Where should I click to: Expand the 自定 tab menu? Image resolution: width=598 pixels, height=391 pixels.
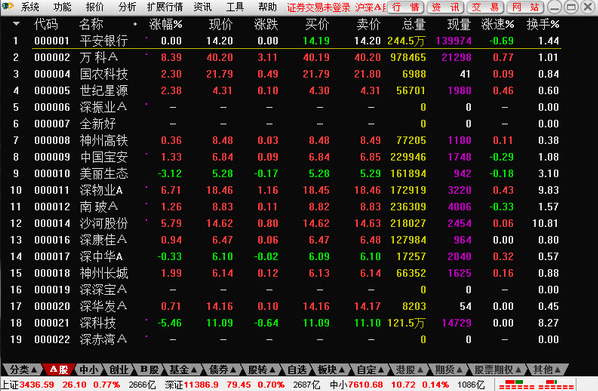tap(370, 369)
